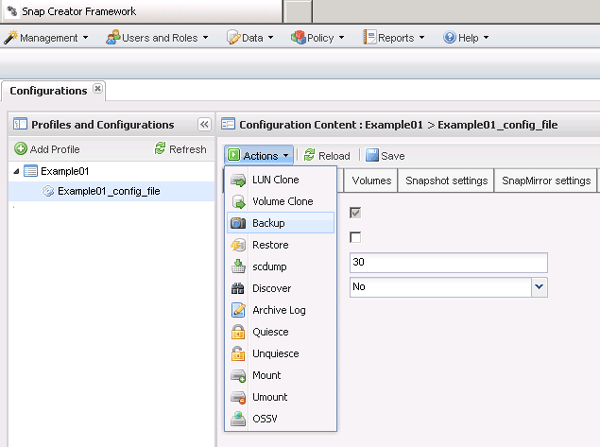Switch to the Volumes tab

pos(371,180)
